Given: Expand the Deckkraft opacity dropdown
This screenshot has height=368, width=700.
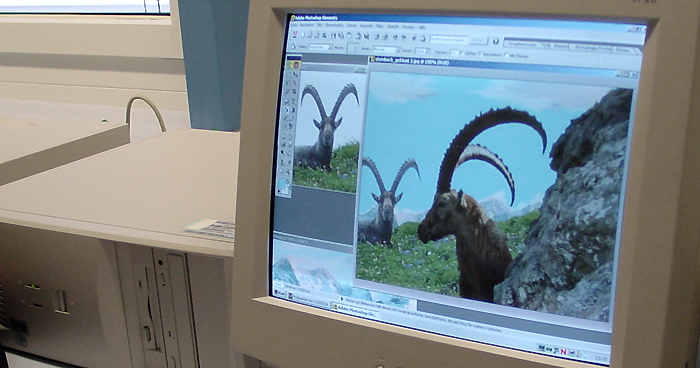Looking at the screenshot, I should (x=422, y=50).
